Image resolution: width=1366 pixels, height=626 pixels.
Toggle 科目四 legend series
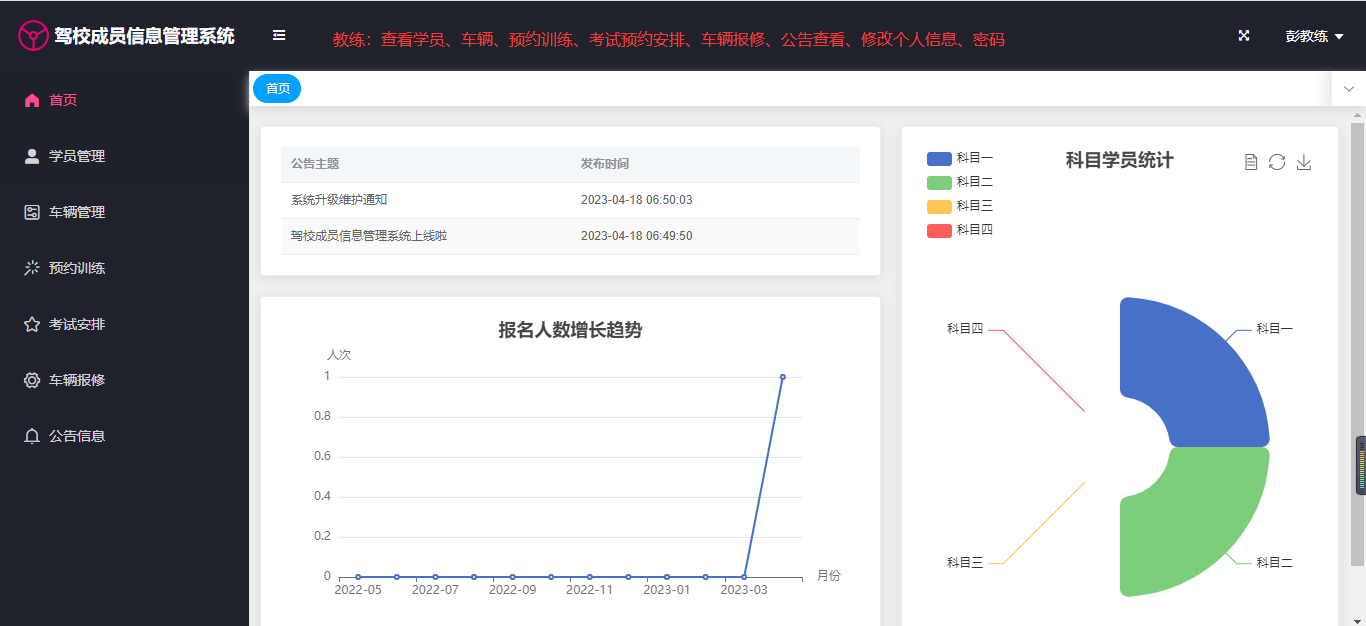pos(959,230)
